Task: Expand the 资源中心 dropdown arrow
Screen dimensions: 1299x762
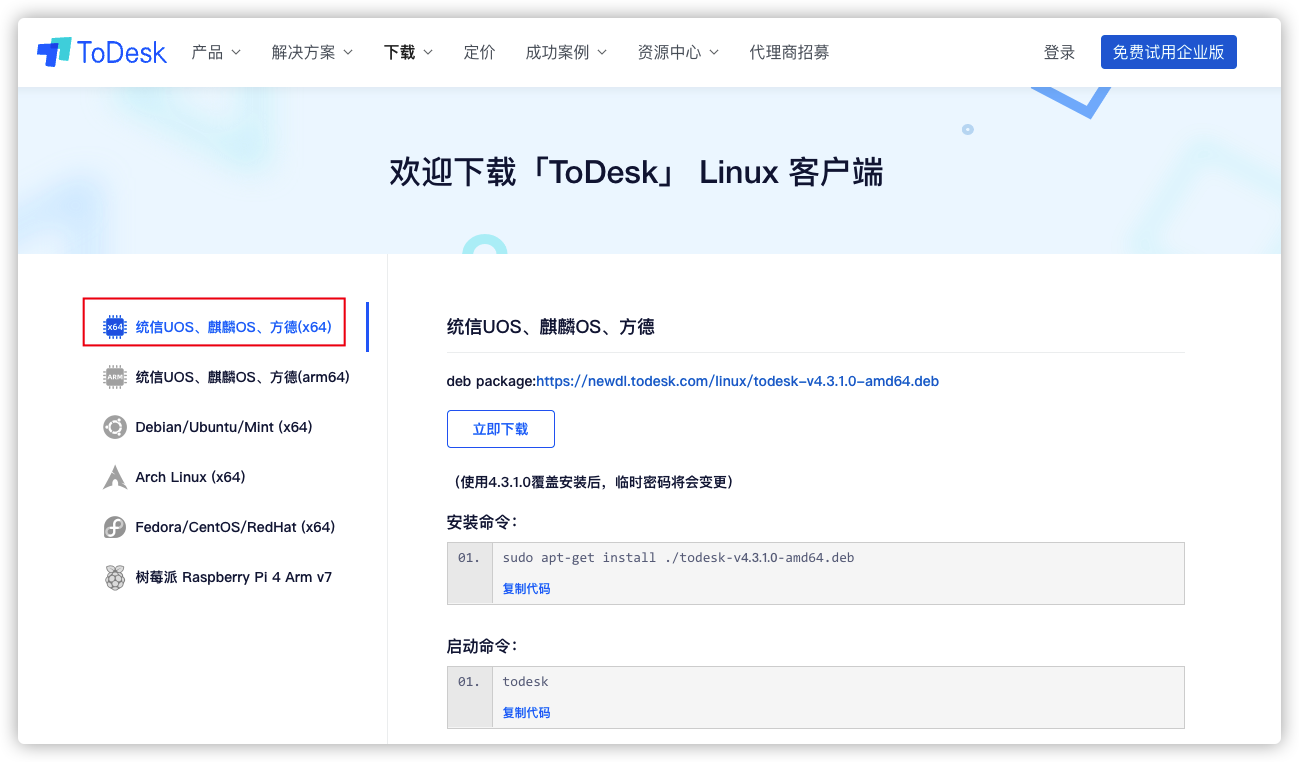Action: (x=714, y=52)
